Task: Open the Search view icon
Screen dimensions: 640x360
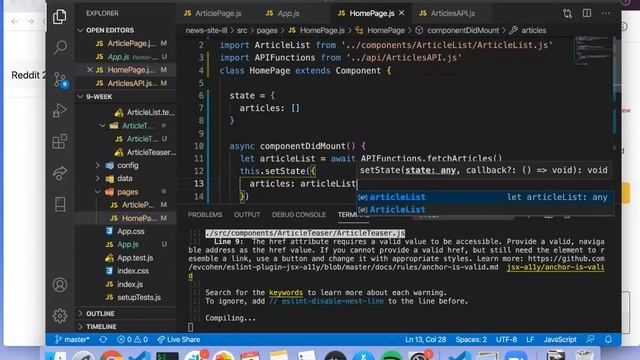Action: coord(60,47)
